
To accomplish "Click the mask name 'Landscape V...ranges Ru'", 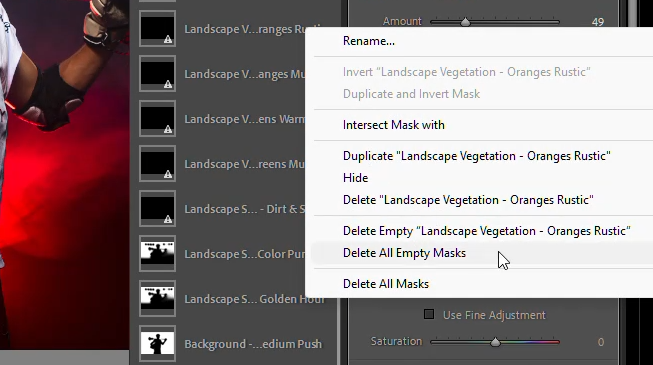I will 245,29.
